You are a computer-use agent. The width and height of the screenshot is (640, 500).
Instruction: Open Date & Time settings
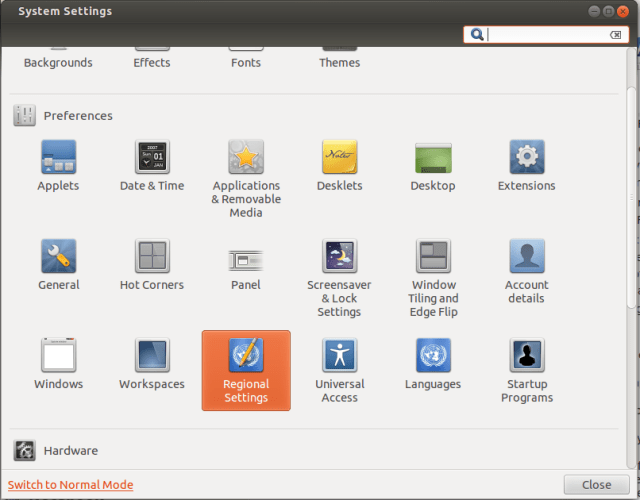(152, 158)
